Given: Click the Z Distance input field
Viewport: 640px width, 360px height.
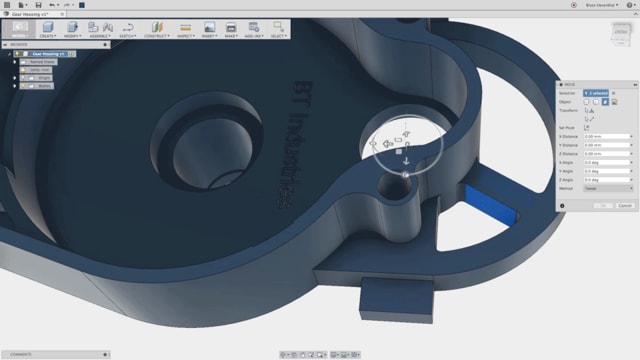Looking at the screenshot, I should coord(606,153).
